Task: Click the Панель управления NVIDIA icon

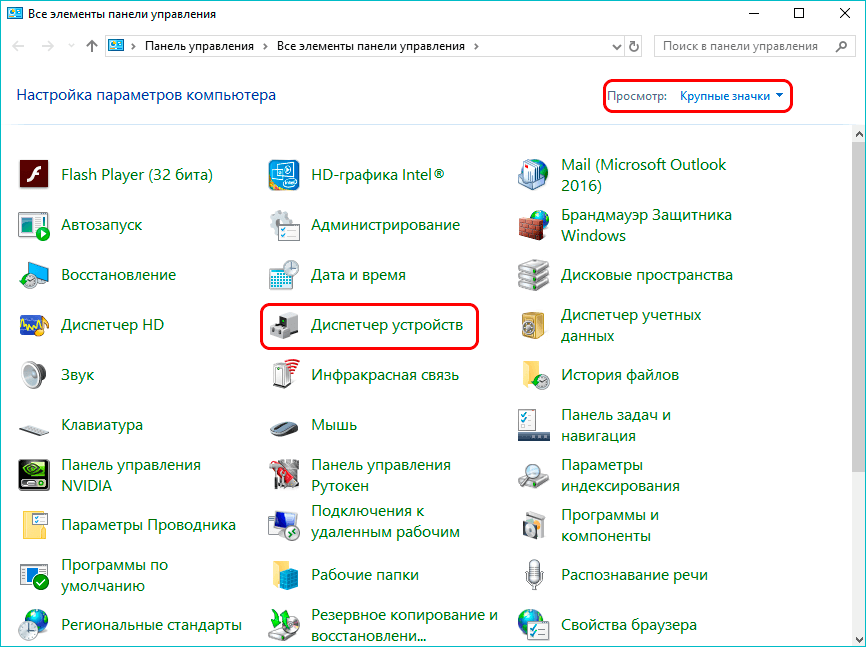Action: point(34,475)
